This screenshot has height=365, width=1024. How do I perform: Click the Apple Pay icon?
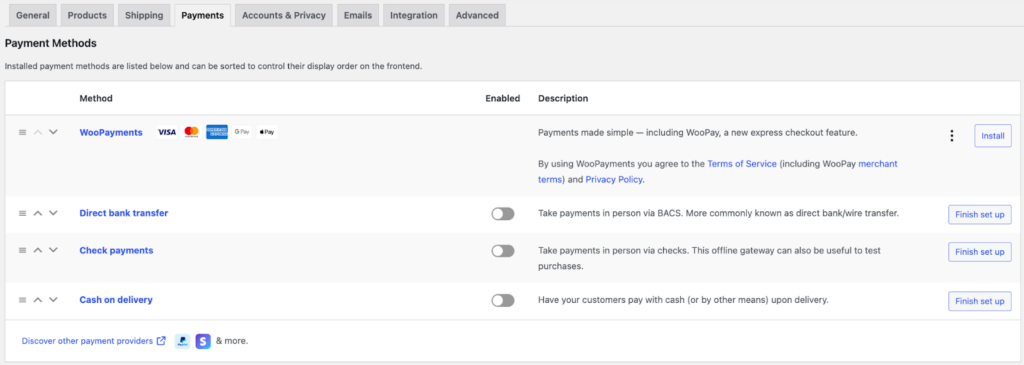266,132
